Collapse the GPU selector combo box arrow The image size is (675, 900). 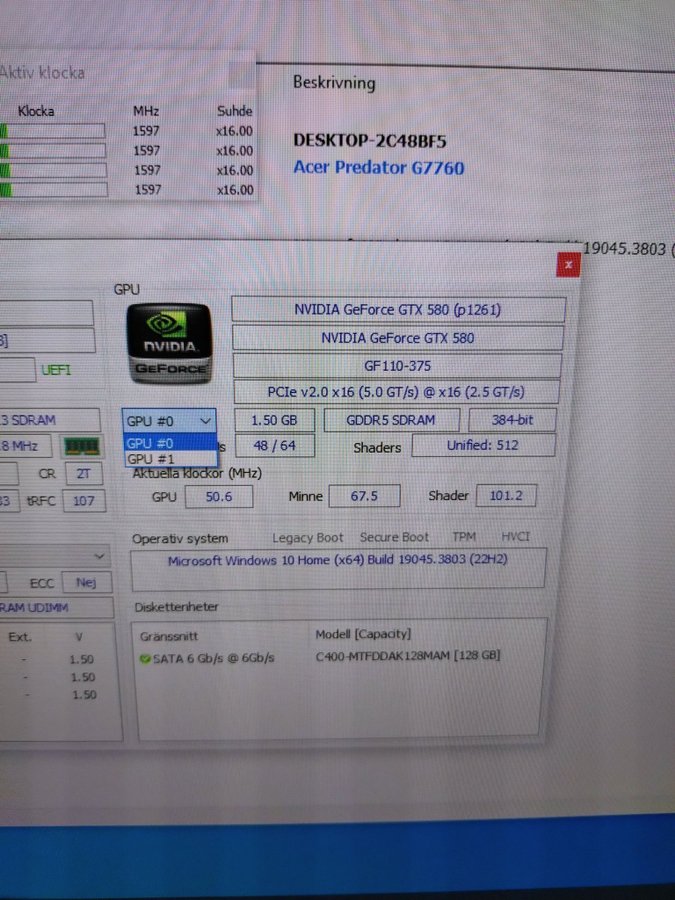(205, 421)
